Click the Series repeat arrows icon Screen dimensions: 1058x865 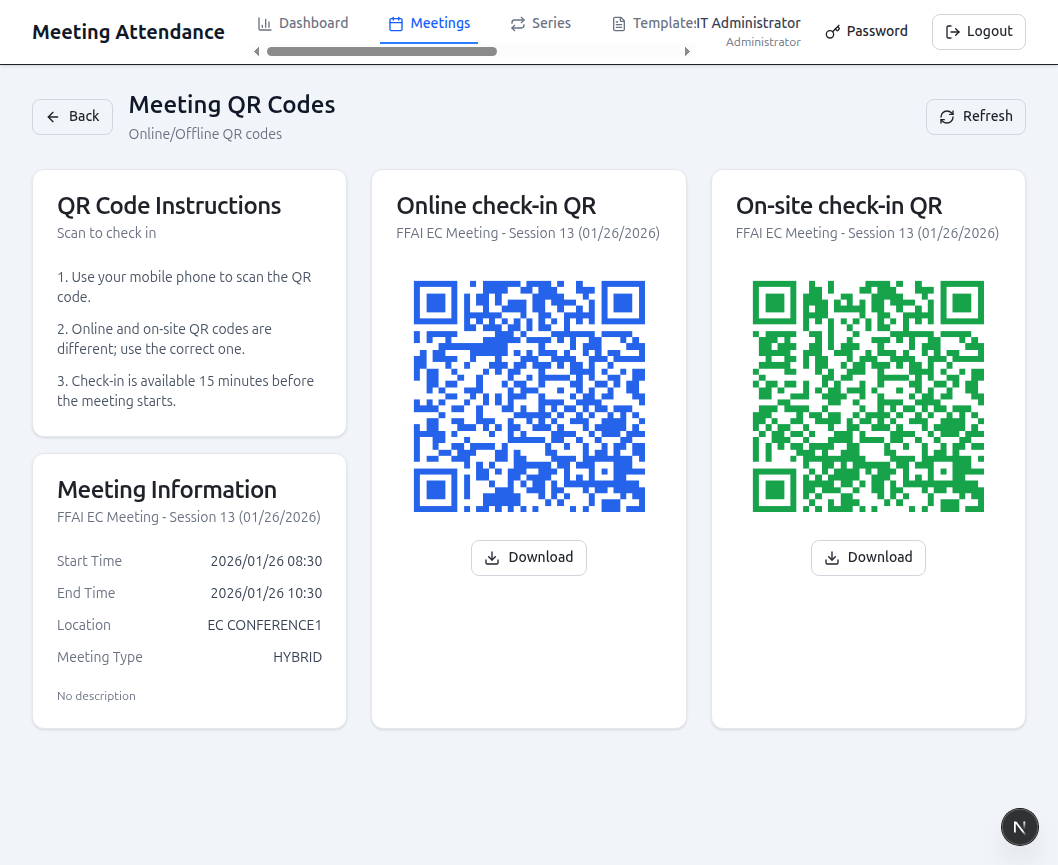coord(518,24)
